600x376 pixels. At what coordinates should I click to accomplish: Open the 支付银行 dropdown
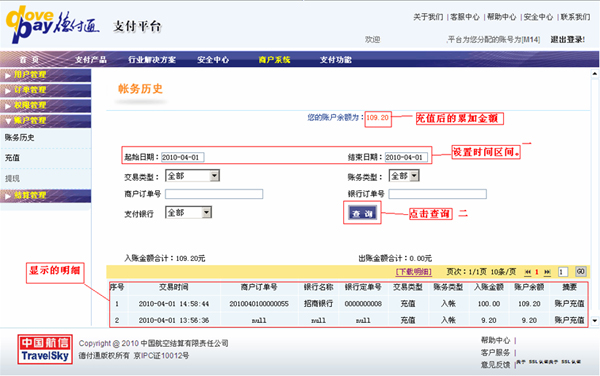(x=188, y=213)
